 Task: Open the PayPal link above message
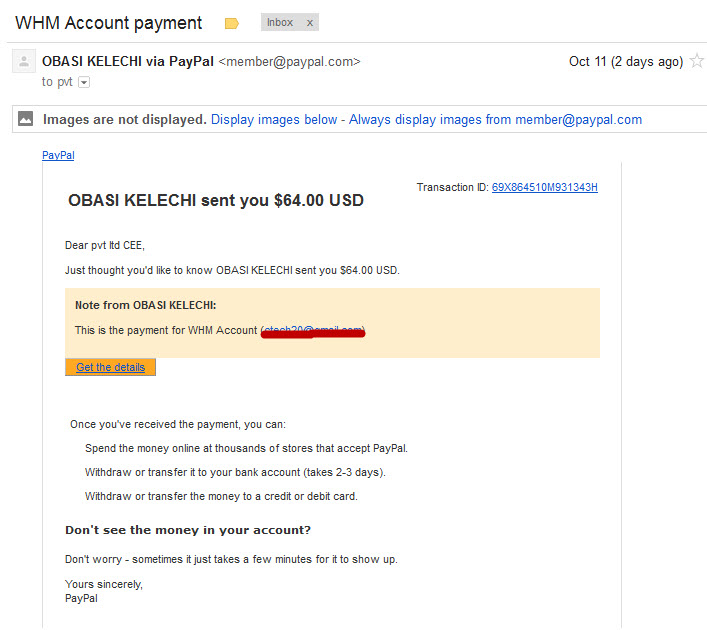point(58,155)
